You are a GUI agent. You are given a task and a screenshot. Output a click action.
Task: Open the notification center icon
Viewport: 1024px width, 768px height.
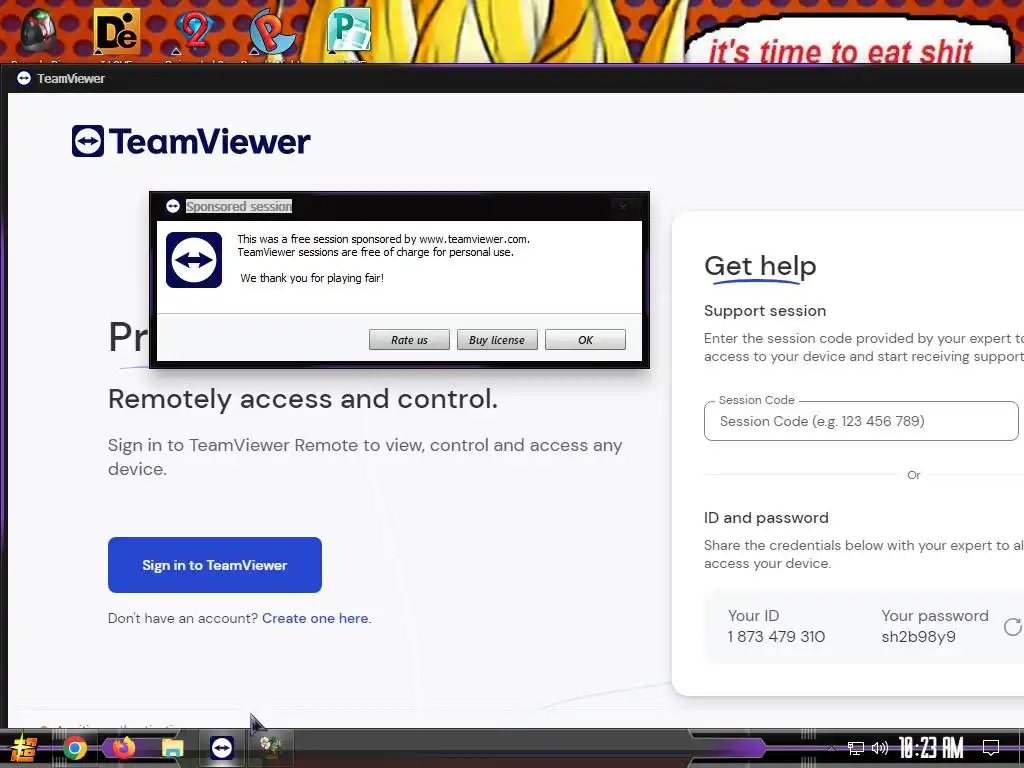991,748
